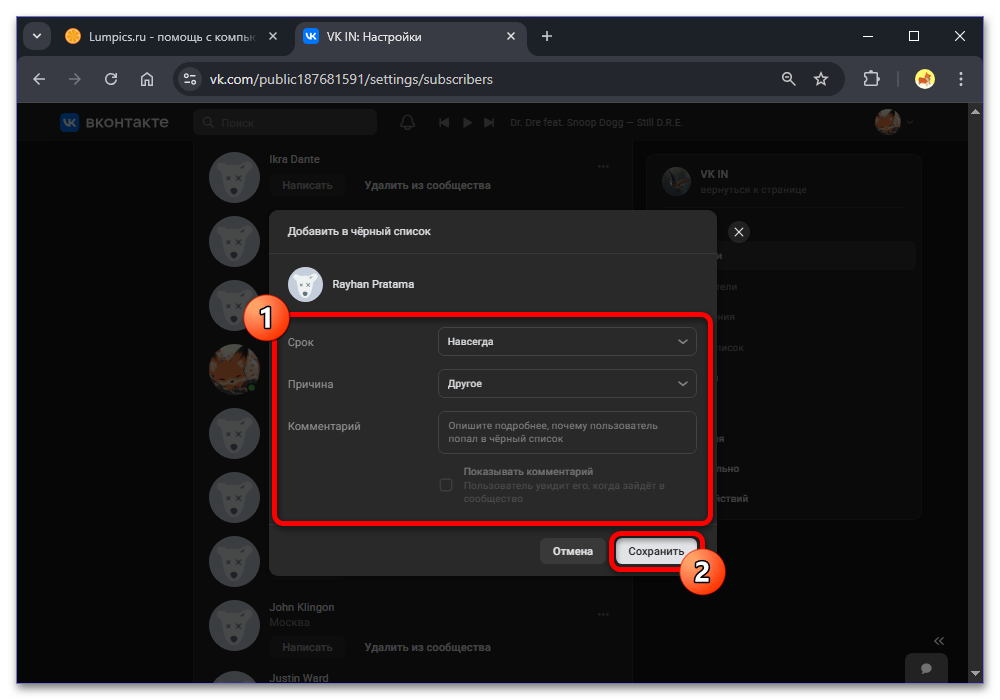Viewport: 1000px width, 700px height.
Task: Close the VK IN: Настройки tab
Action: pyautogui.click(x=511, y=36)
